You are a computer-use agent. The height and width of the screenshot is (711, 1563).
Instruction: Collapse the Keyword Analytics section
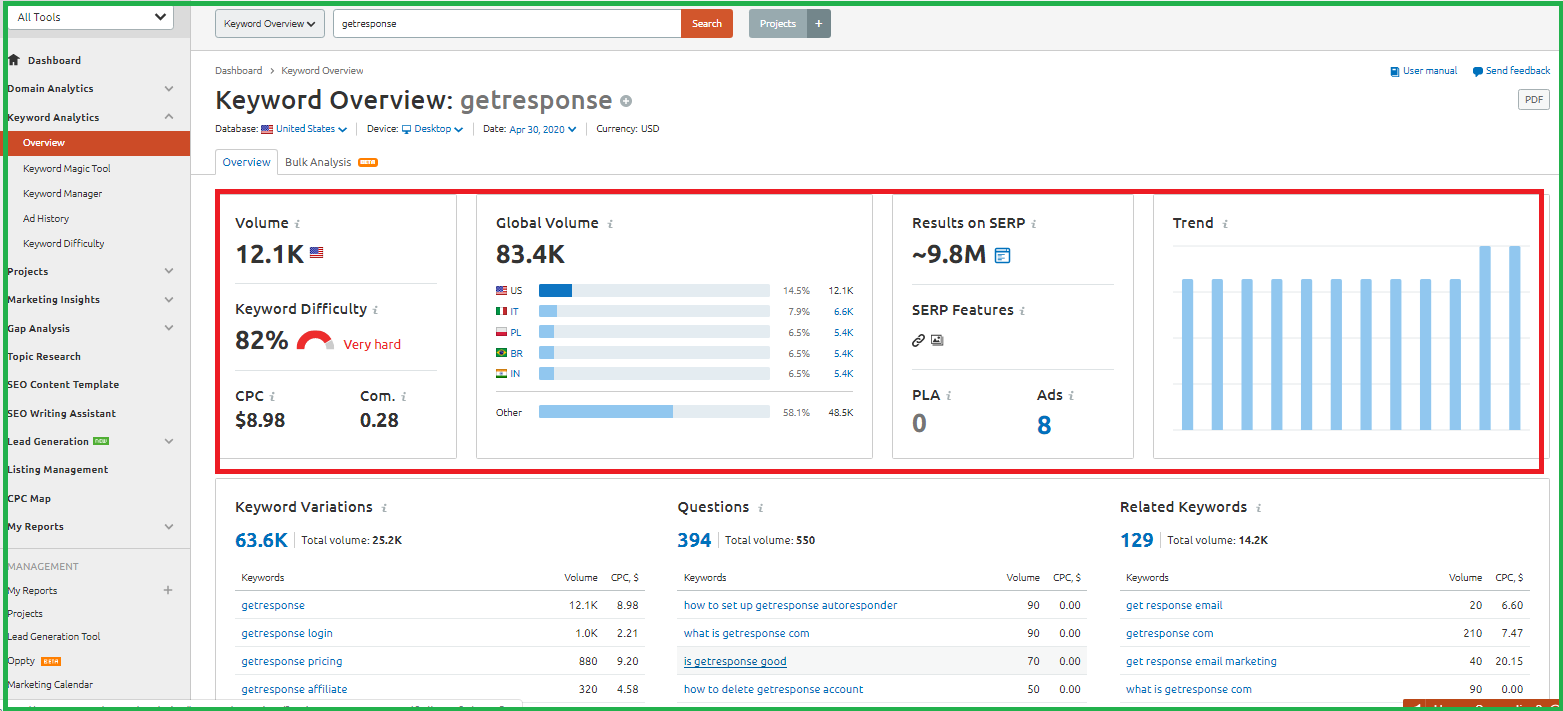click(x=169, y=117)
